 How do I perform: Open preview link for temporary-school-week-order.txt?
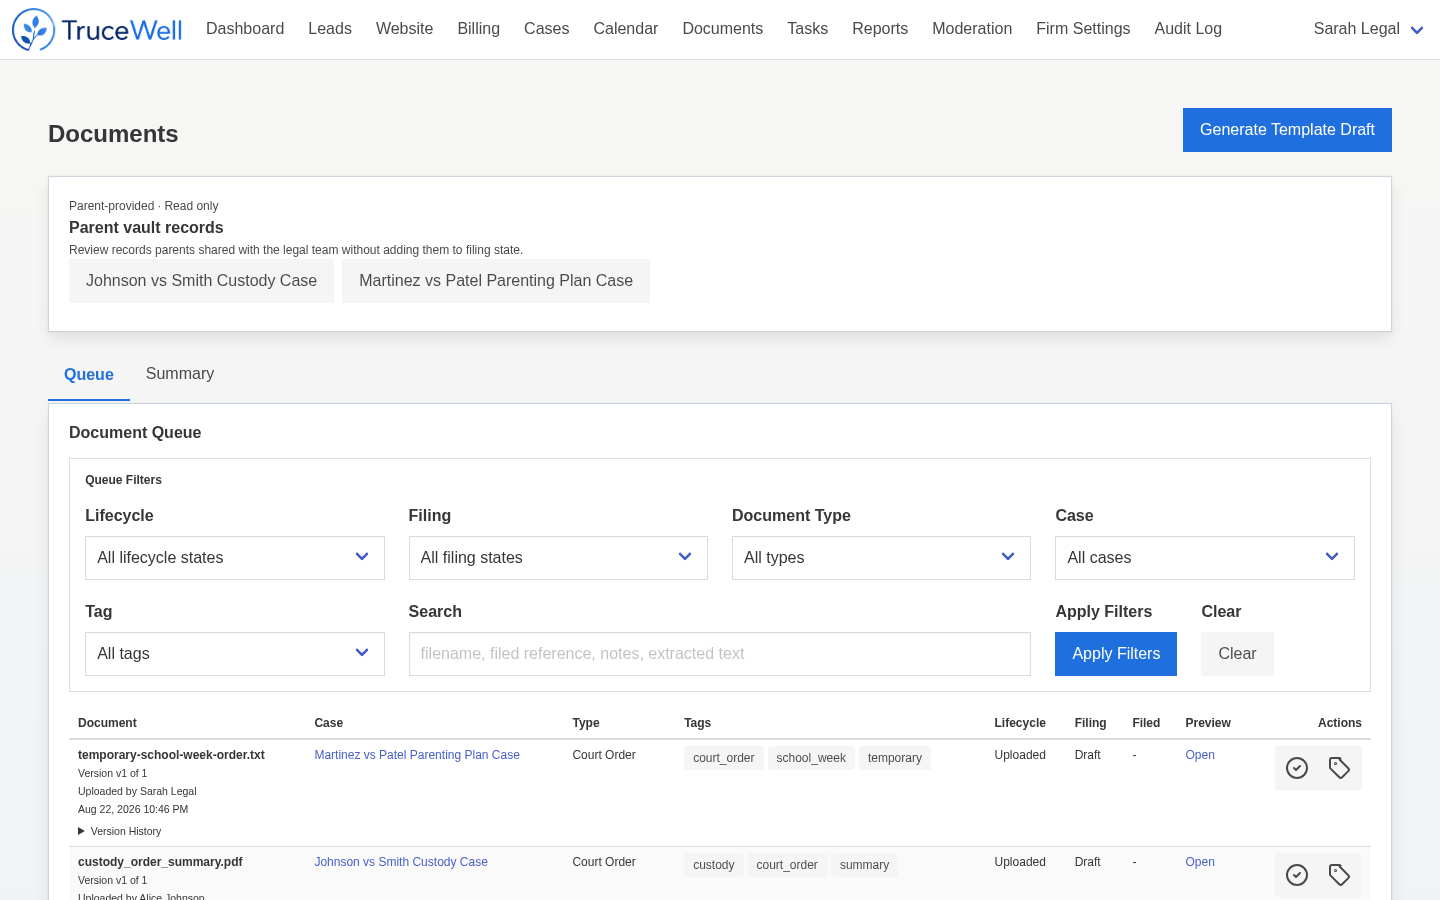(1200, 755)
